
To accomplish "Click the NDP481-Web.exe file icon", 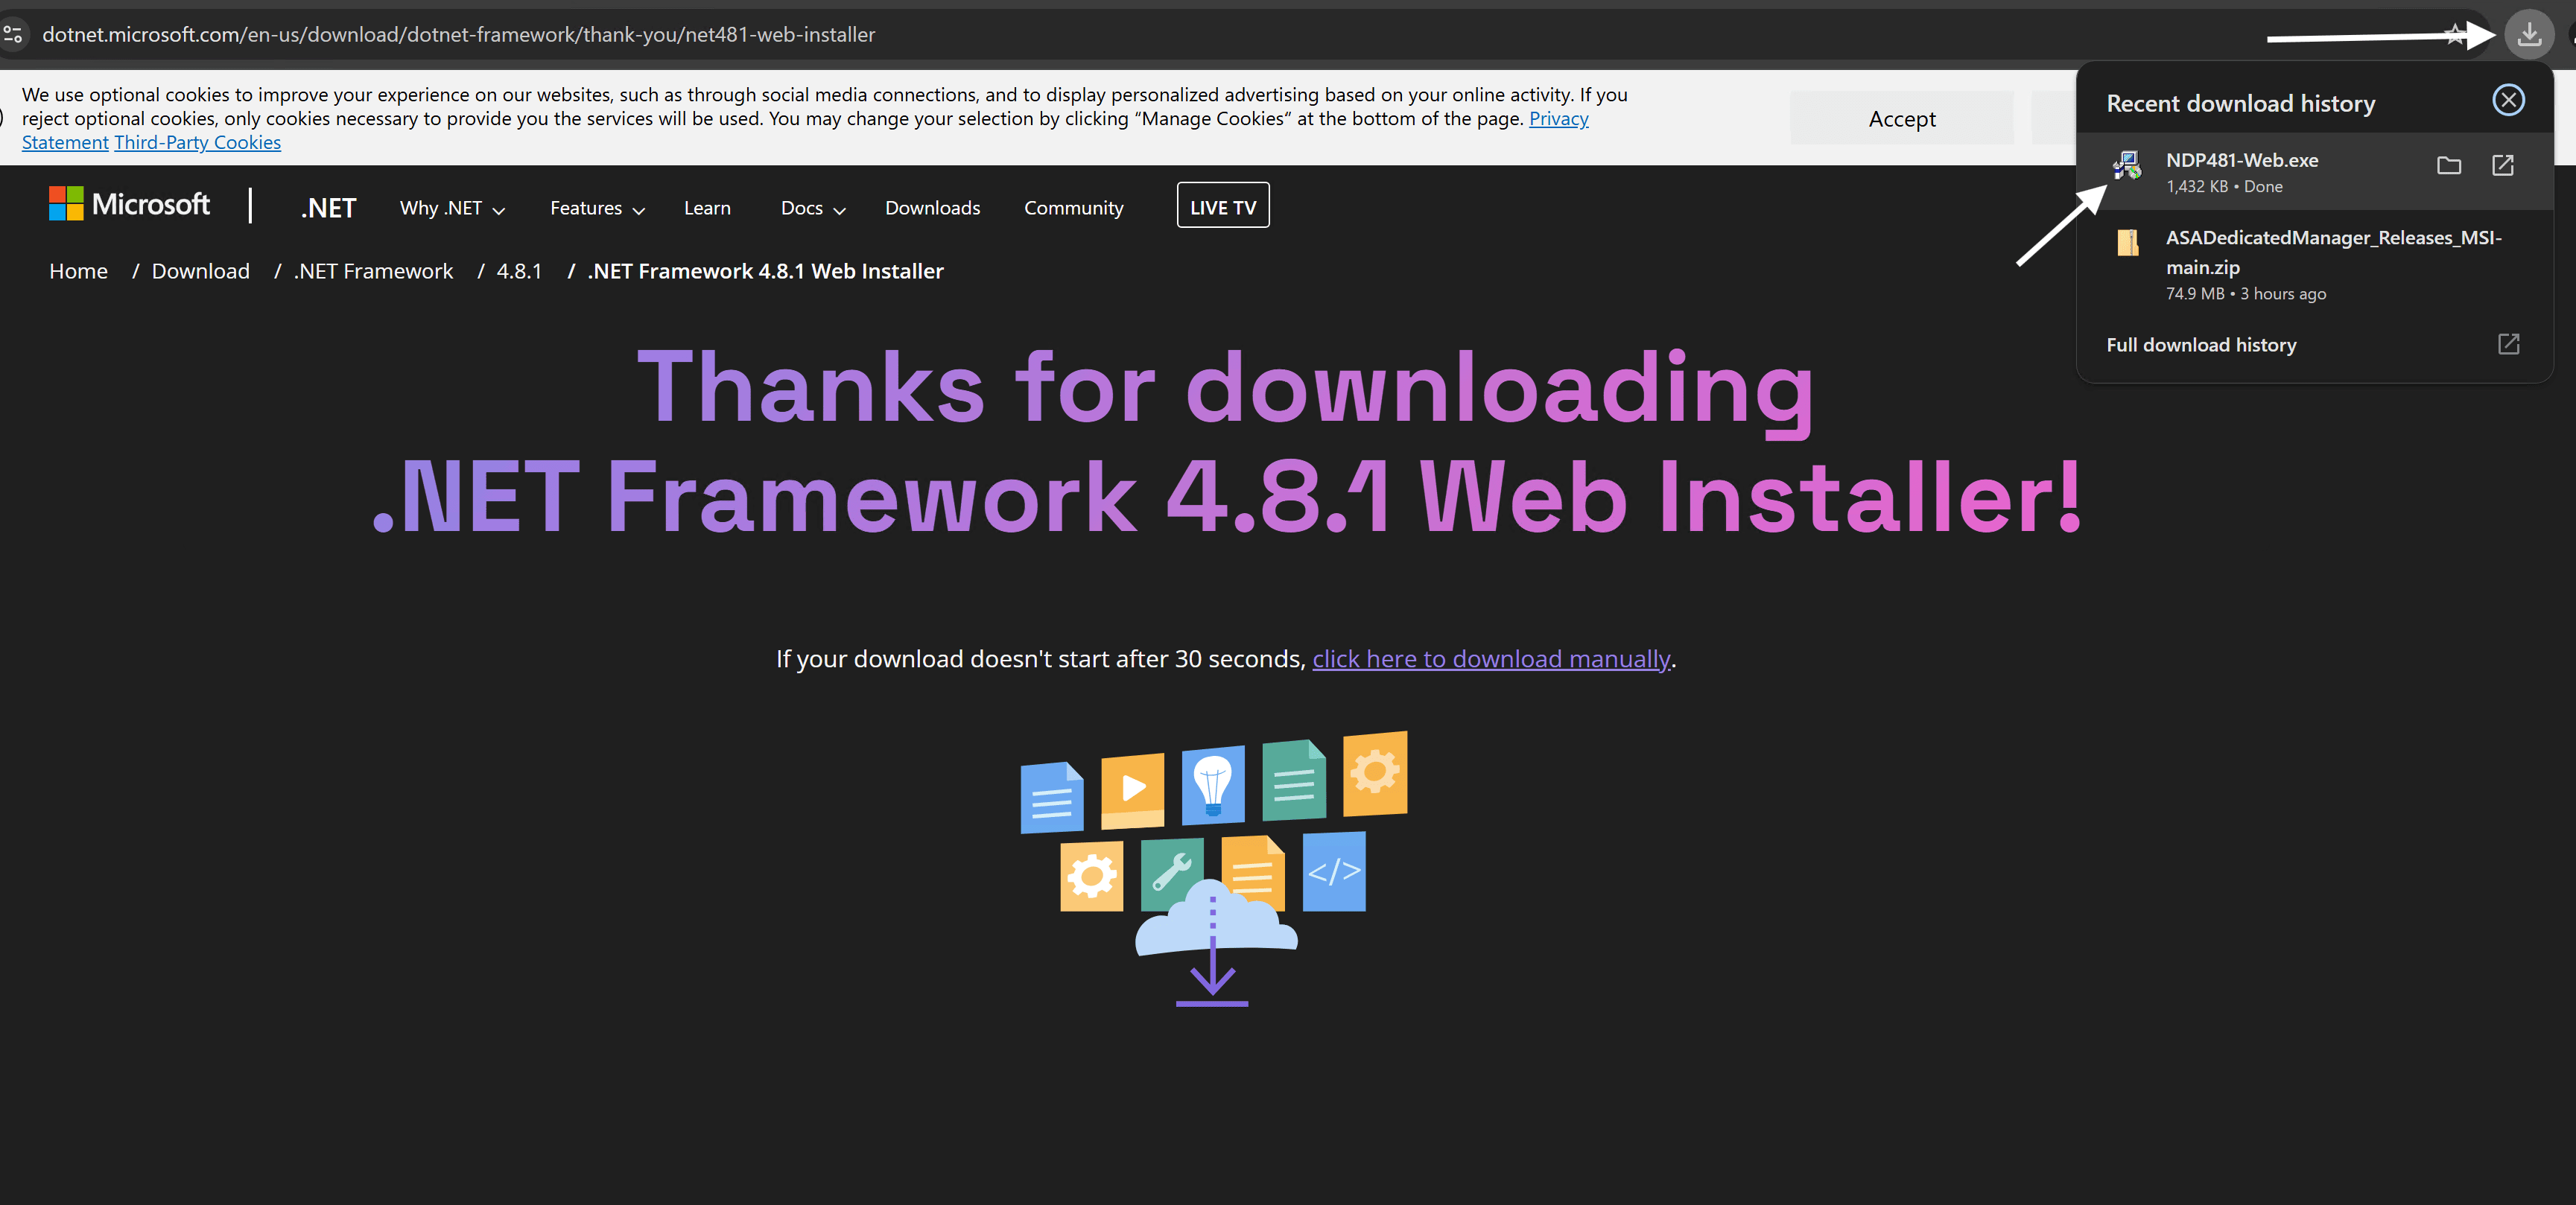I will [x=2127, y=166].
